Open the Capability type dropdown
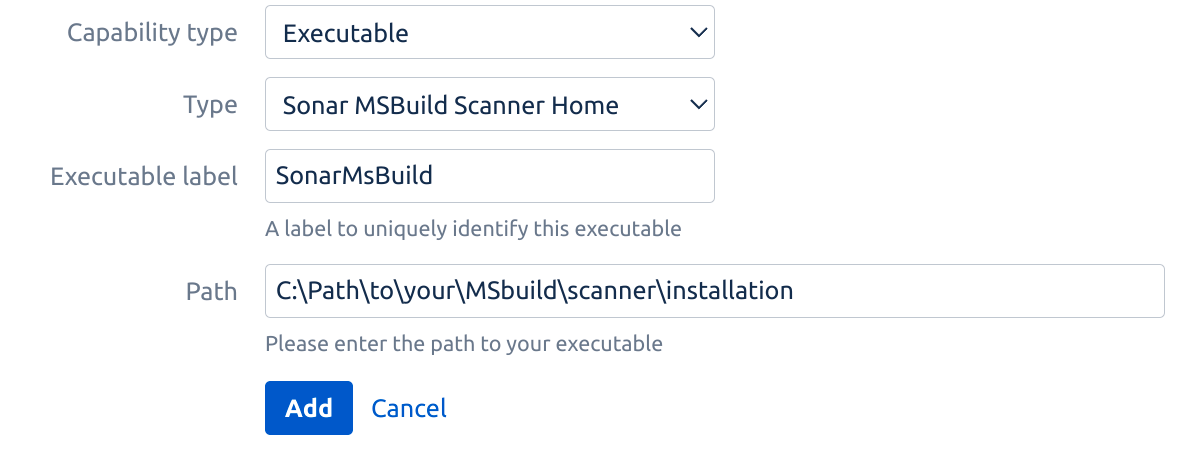 pyautogui.click(x=489, y=33)
